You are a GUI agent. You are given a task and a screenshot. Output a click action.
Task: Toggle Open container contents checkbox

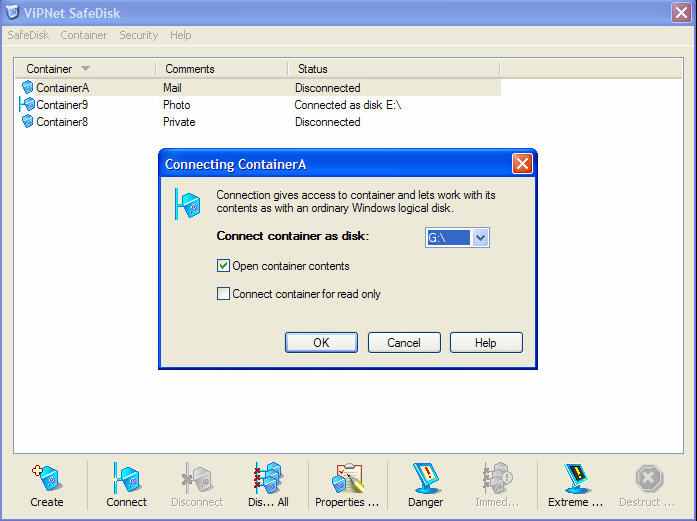pos(223,266)
